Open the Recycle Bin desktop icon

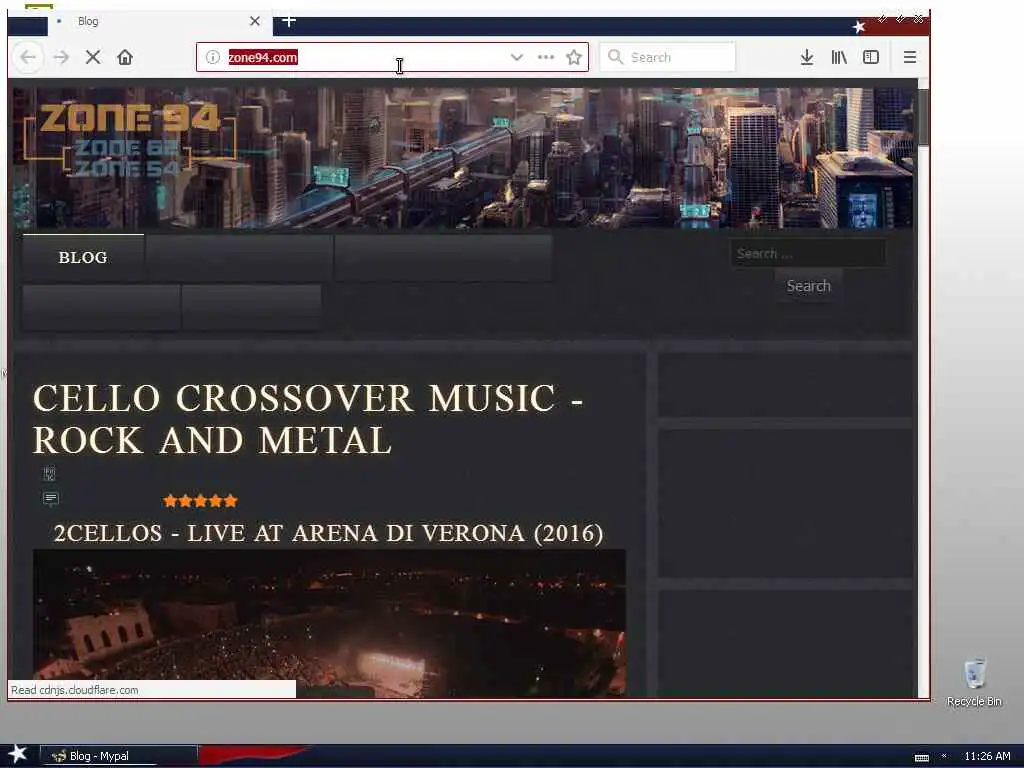(974, 682)
